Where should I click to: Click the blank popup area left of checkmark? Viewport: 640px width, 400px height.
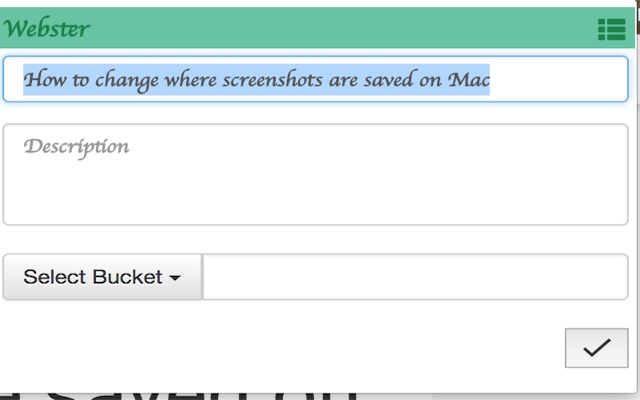point(282,348)
